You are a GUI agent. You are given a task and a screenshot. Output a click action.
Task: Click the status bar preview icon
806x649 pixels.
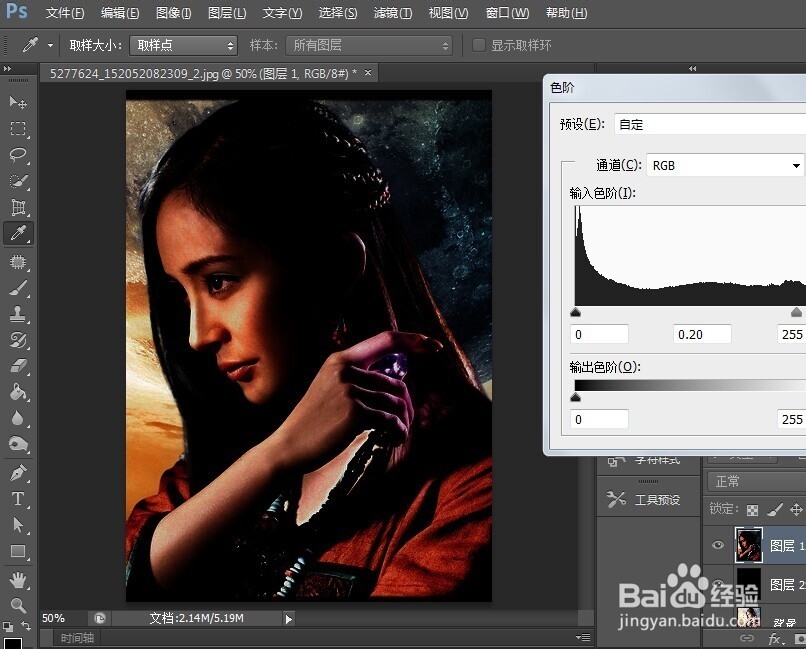pos(100,618)
